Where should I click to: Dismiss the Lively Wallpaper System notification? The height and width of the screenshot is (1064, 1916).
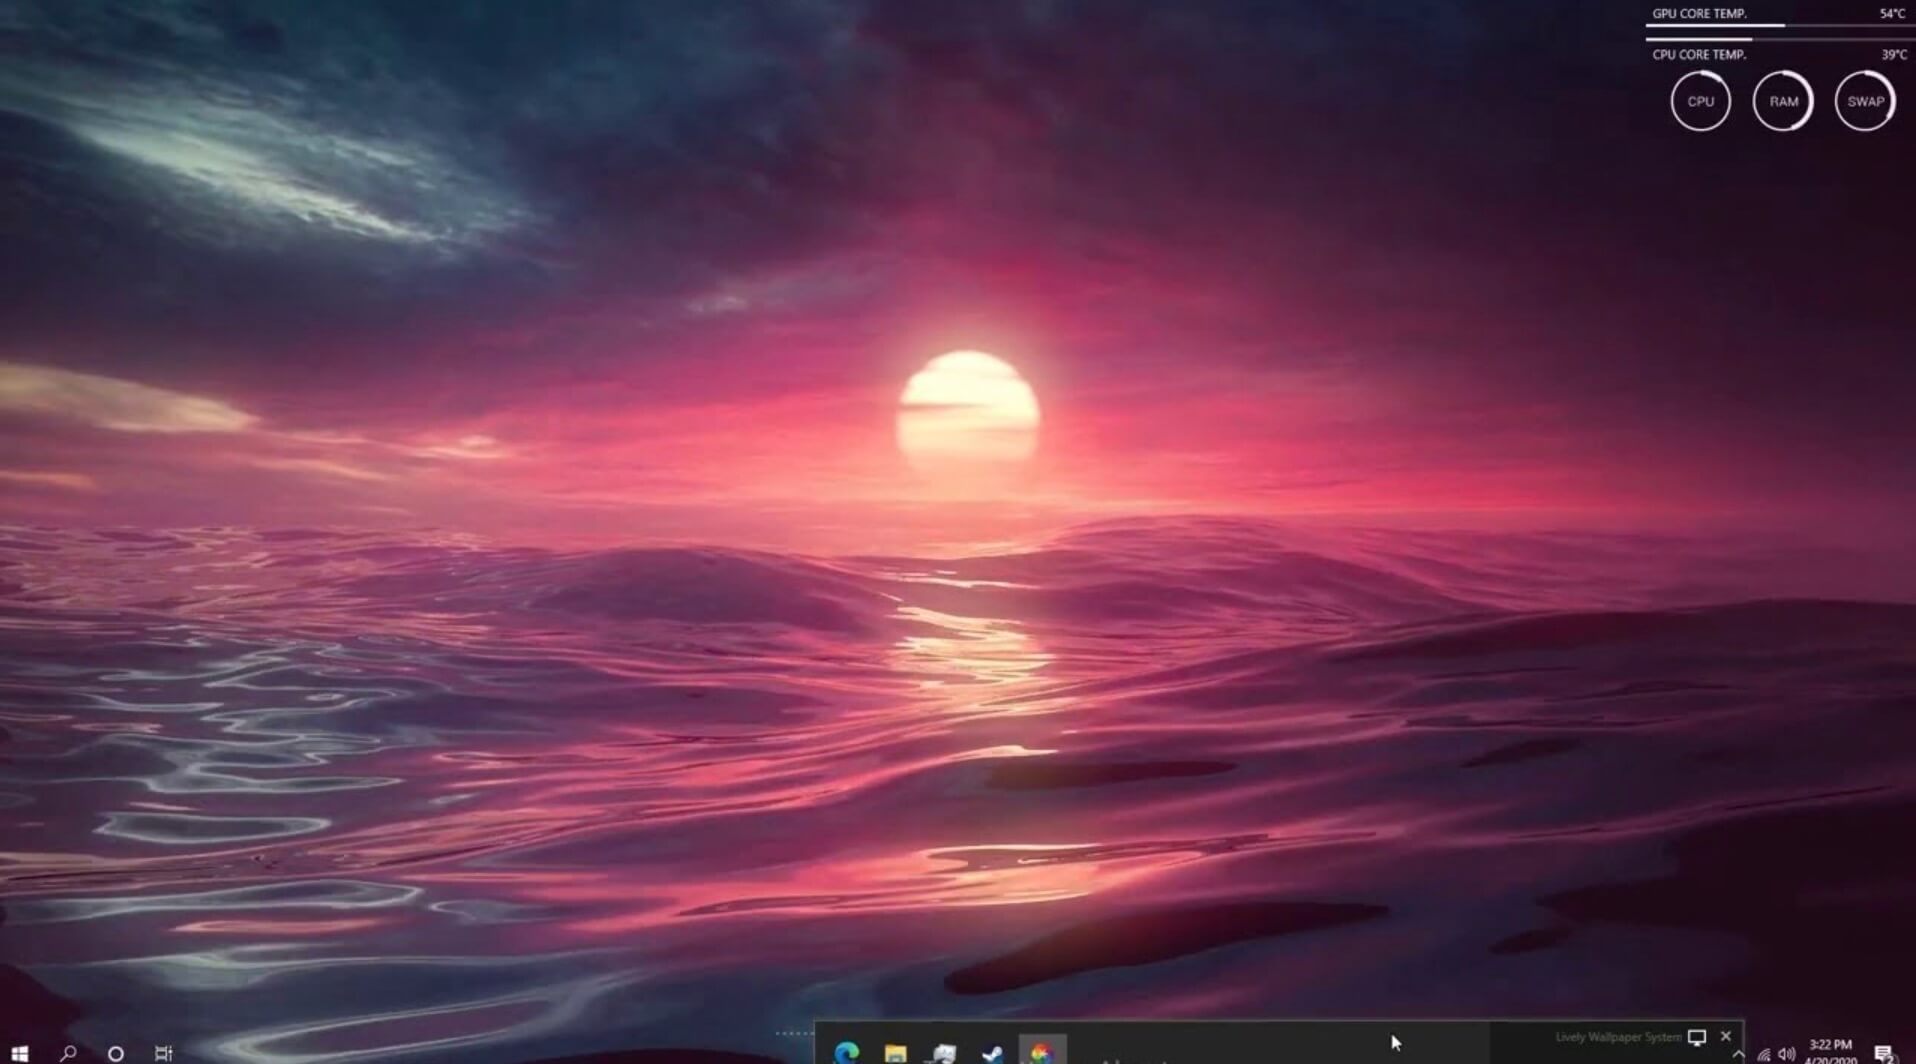[x=1727, y=1036]
